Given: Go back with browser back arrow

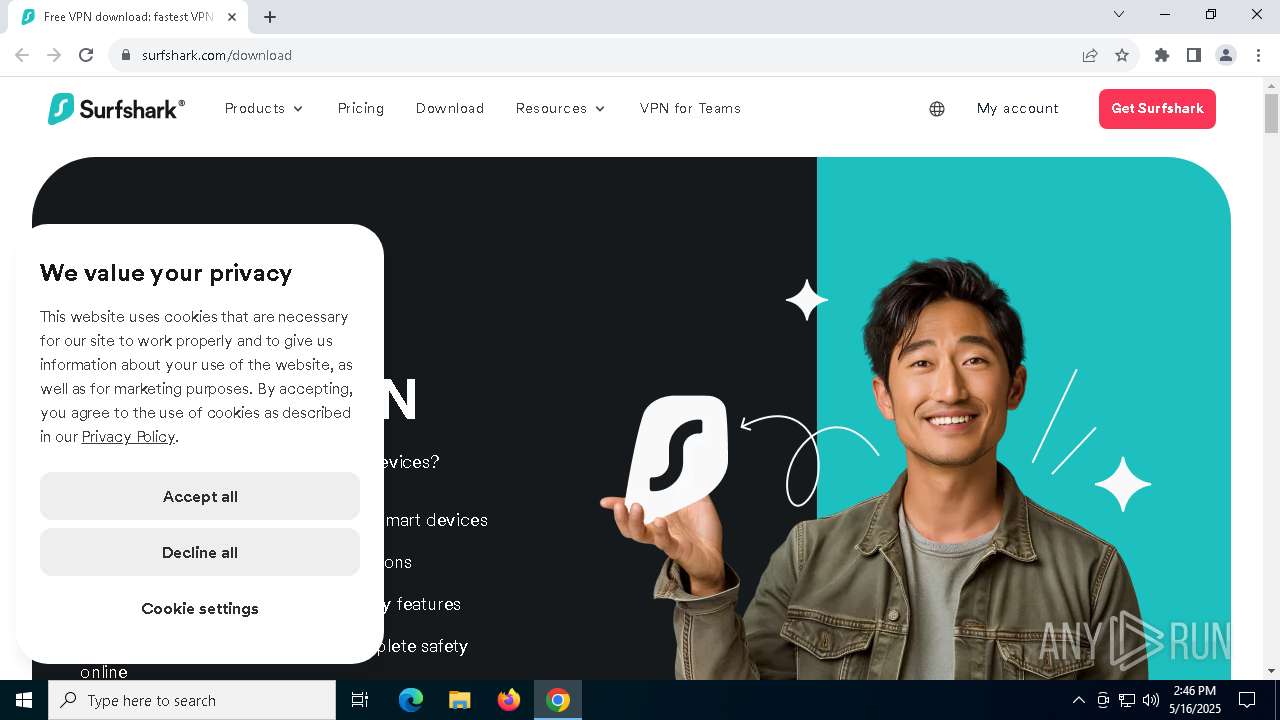Looking at the screenshot, I should (x=22, y=55).
